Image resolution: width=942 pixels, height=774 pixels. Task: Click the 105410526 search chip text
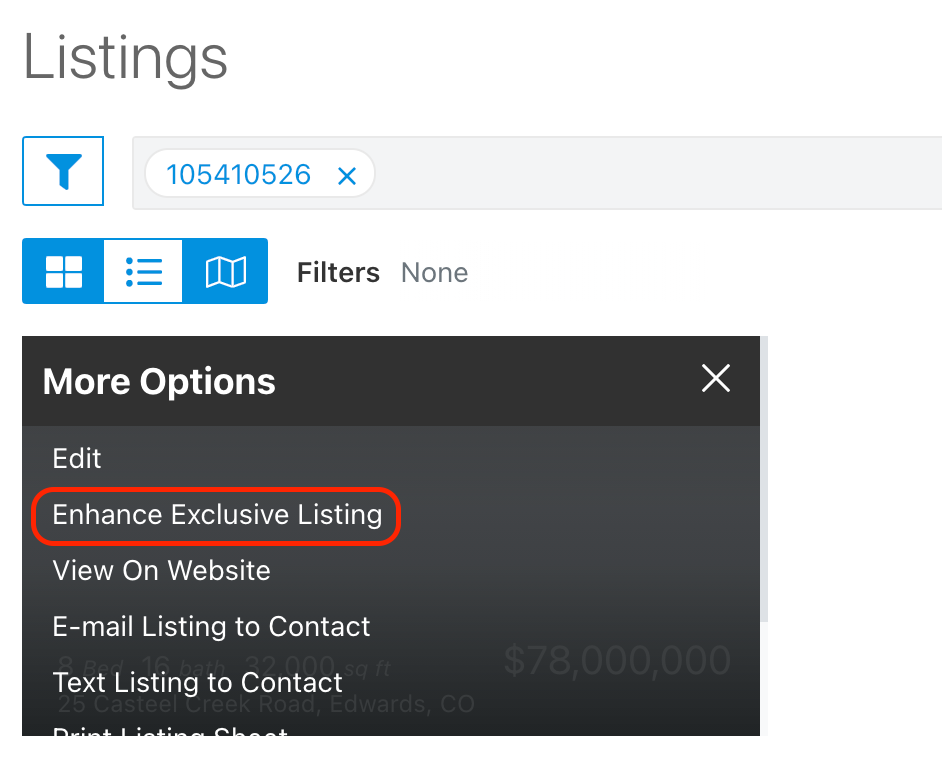(x=239, y=175)
